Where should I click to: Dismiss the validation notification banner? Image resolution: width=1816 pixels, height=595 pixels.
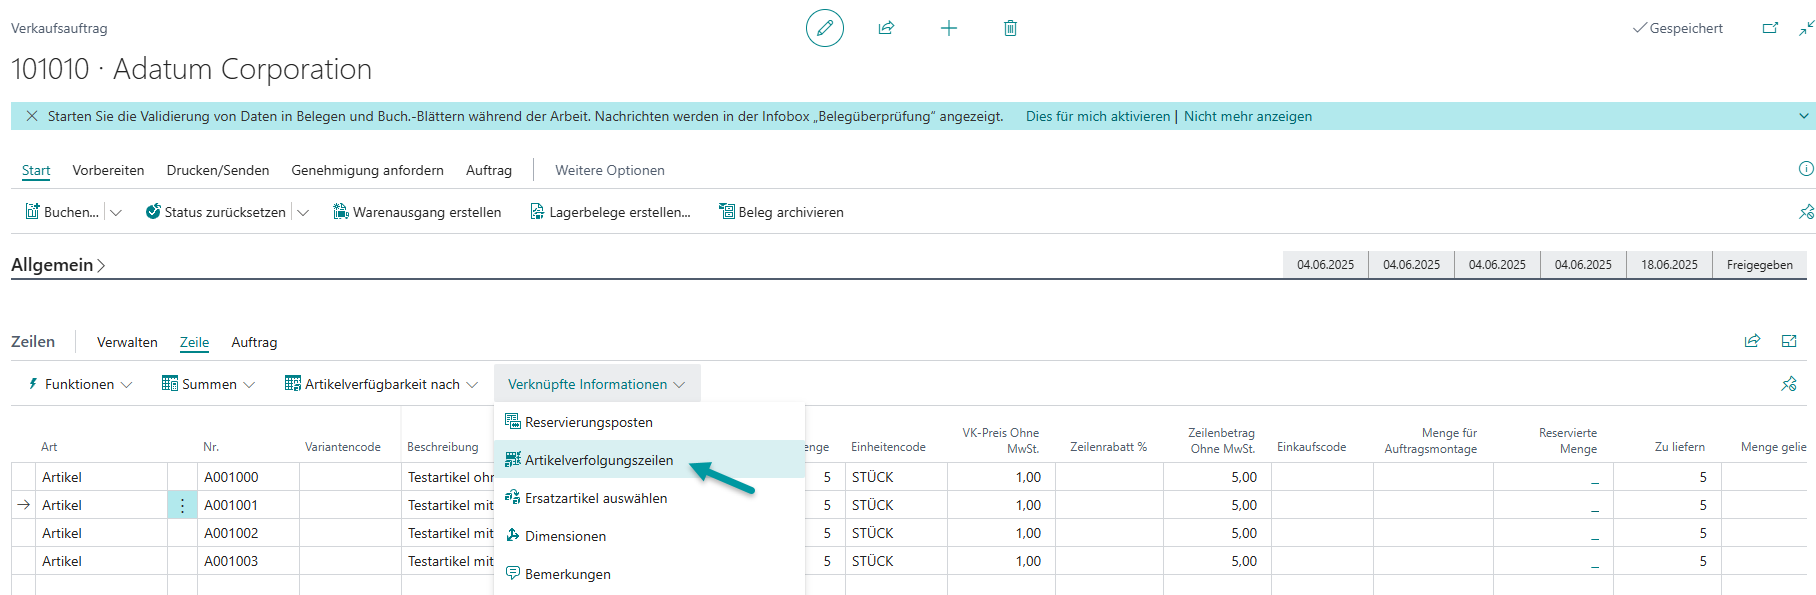pos(32,116)
